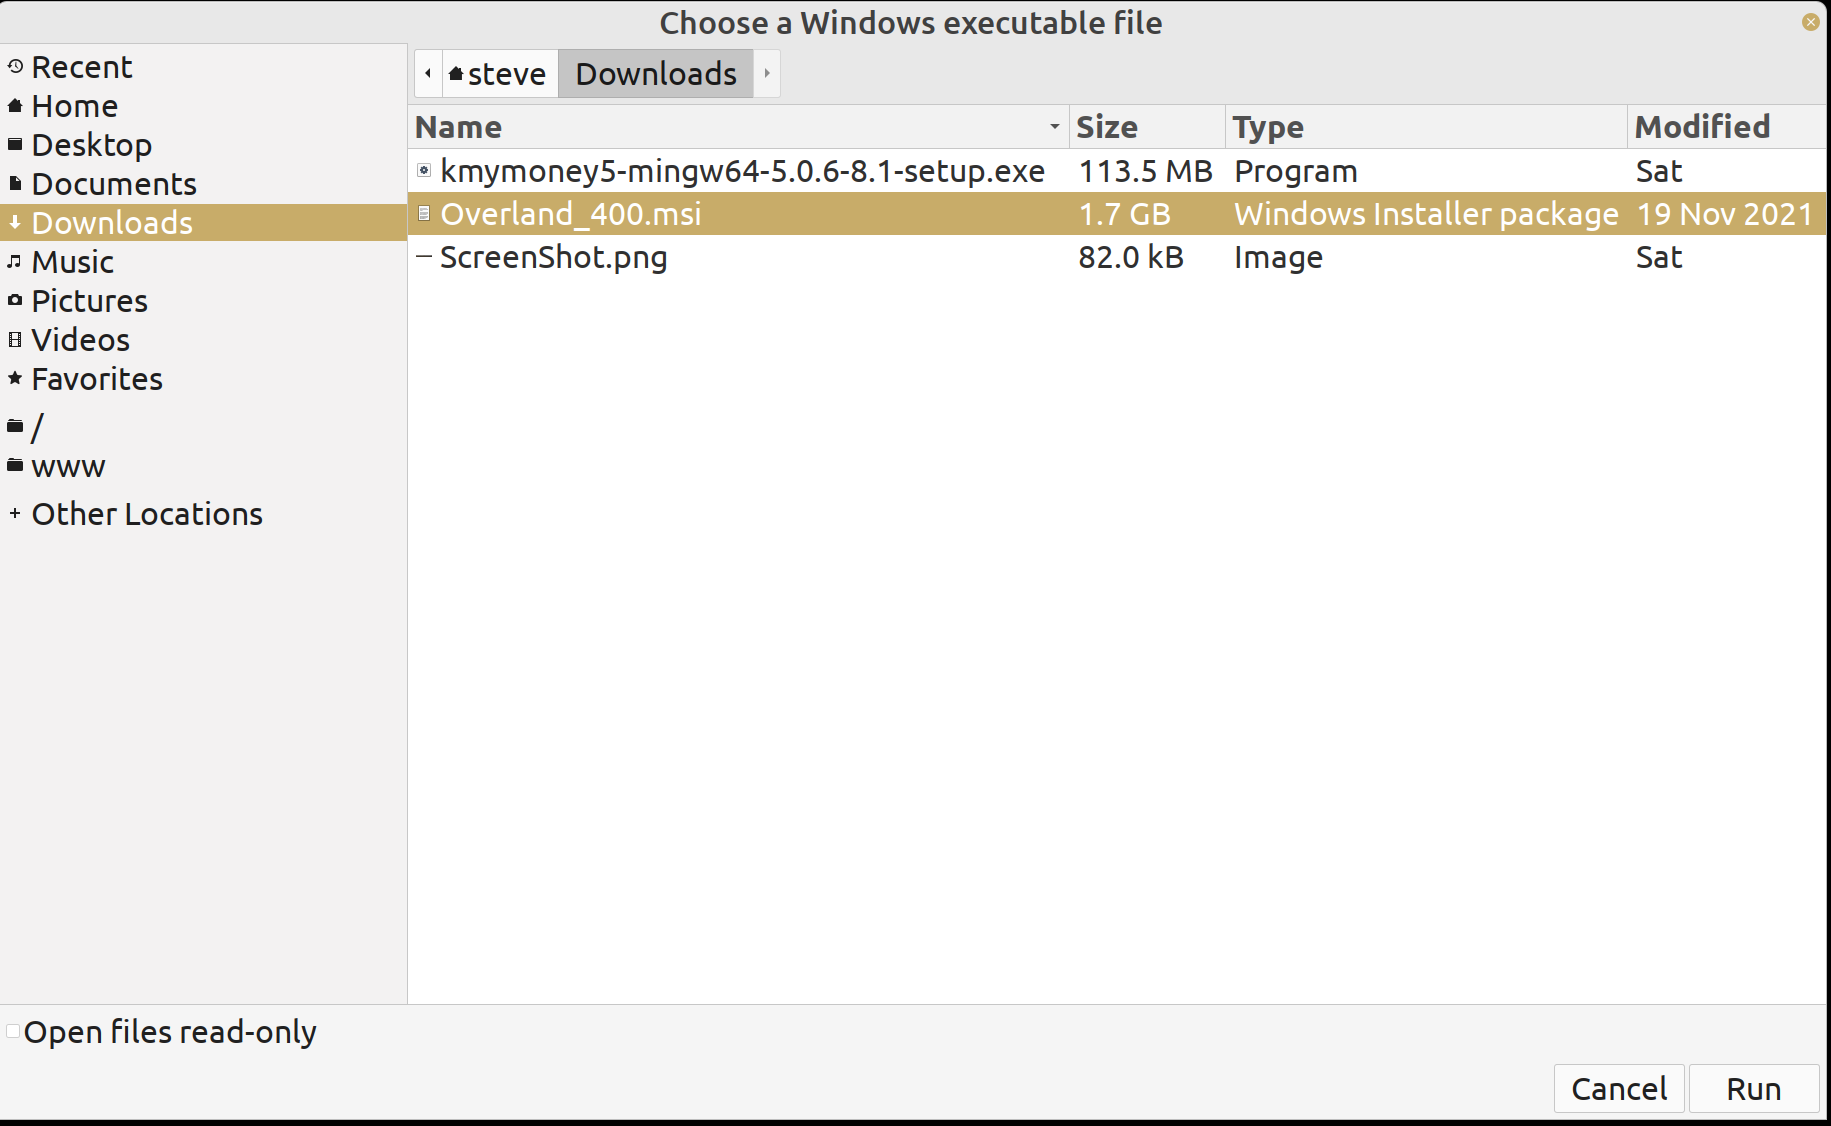Click the installer icon beside Overland_400.msi

click(x=425, y=213)
